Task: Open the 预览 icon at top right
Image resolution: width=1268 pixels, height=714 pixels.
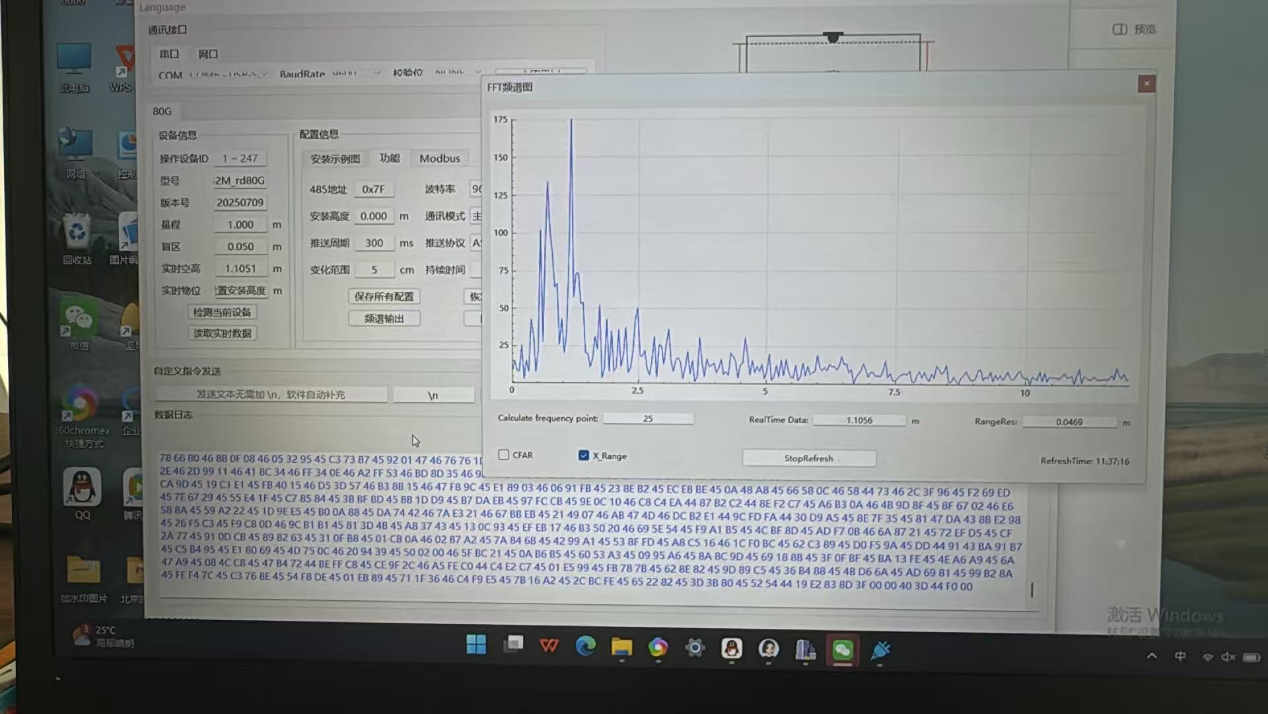Action: 1134,29
